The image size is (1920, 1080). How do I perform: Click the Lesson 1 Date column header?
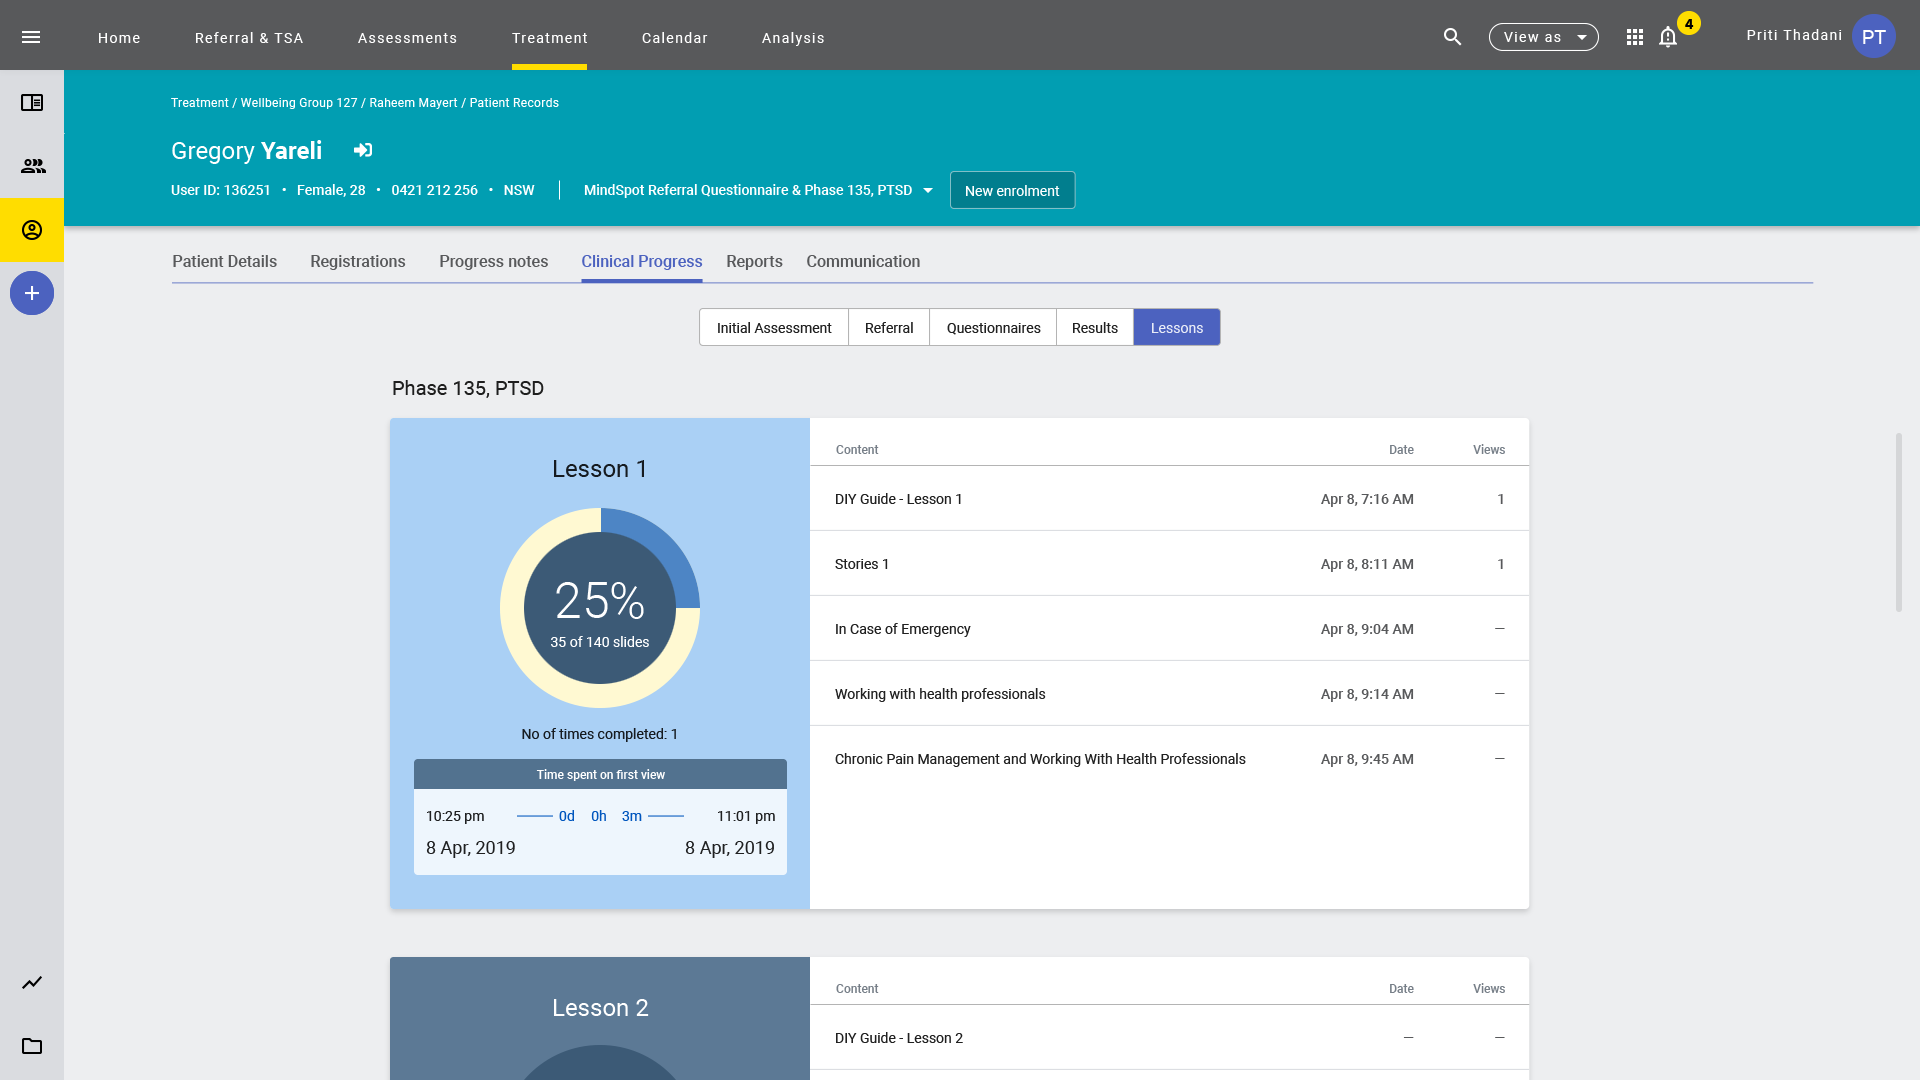(1401, 450)
